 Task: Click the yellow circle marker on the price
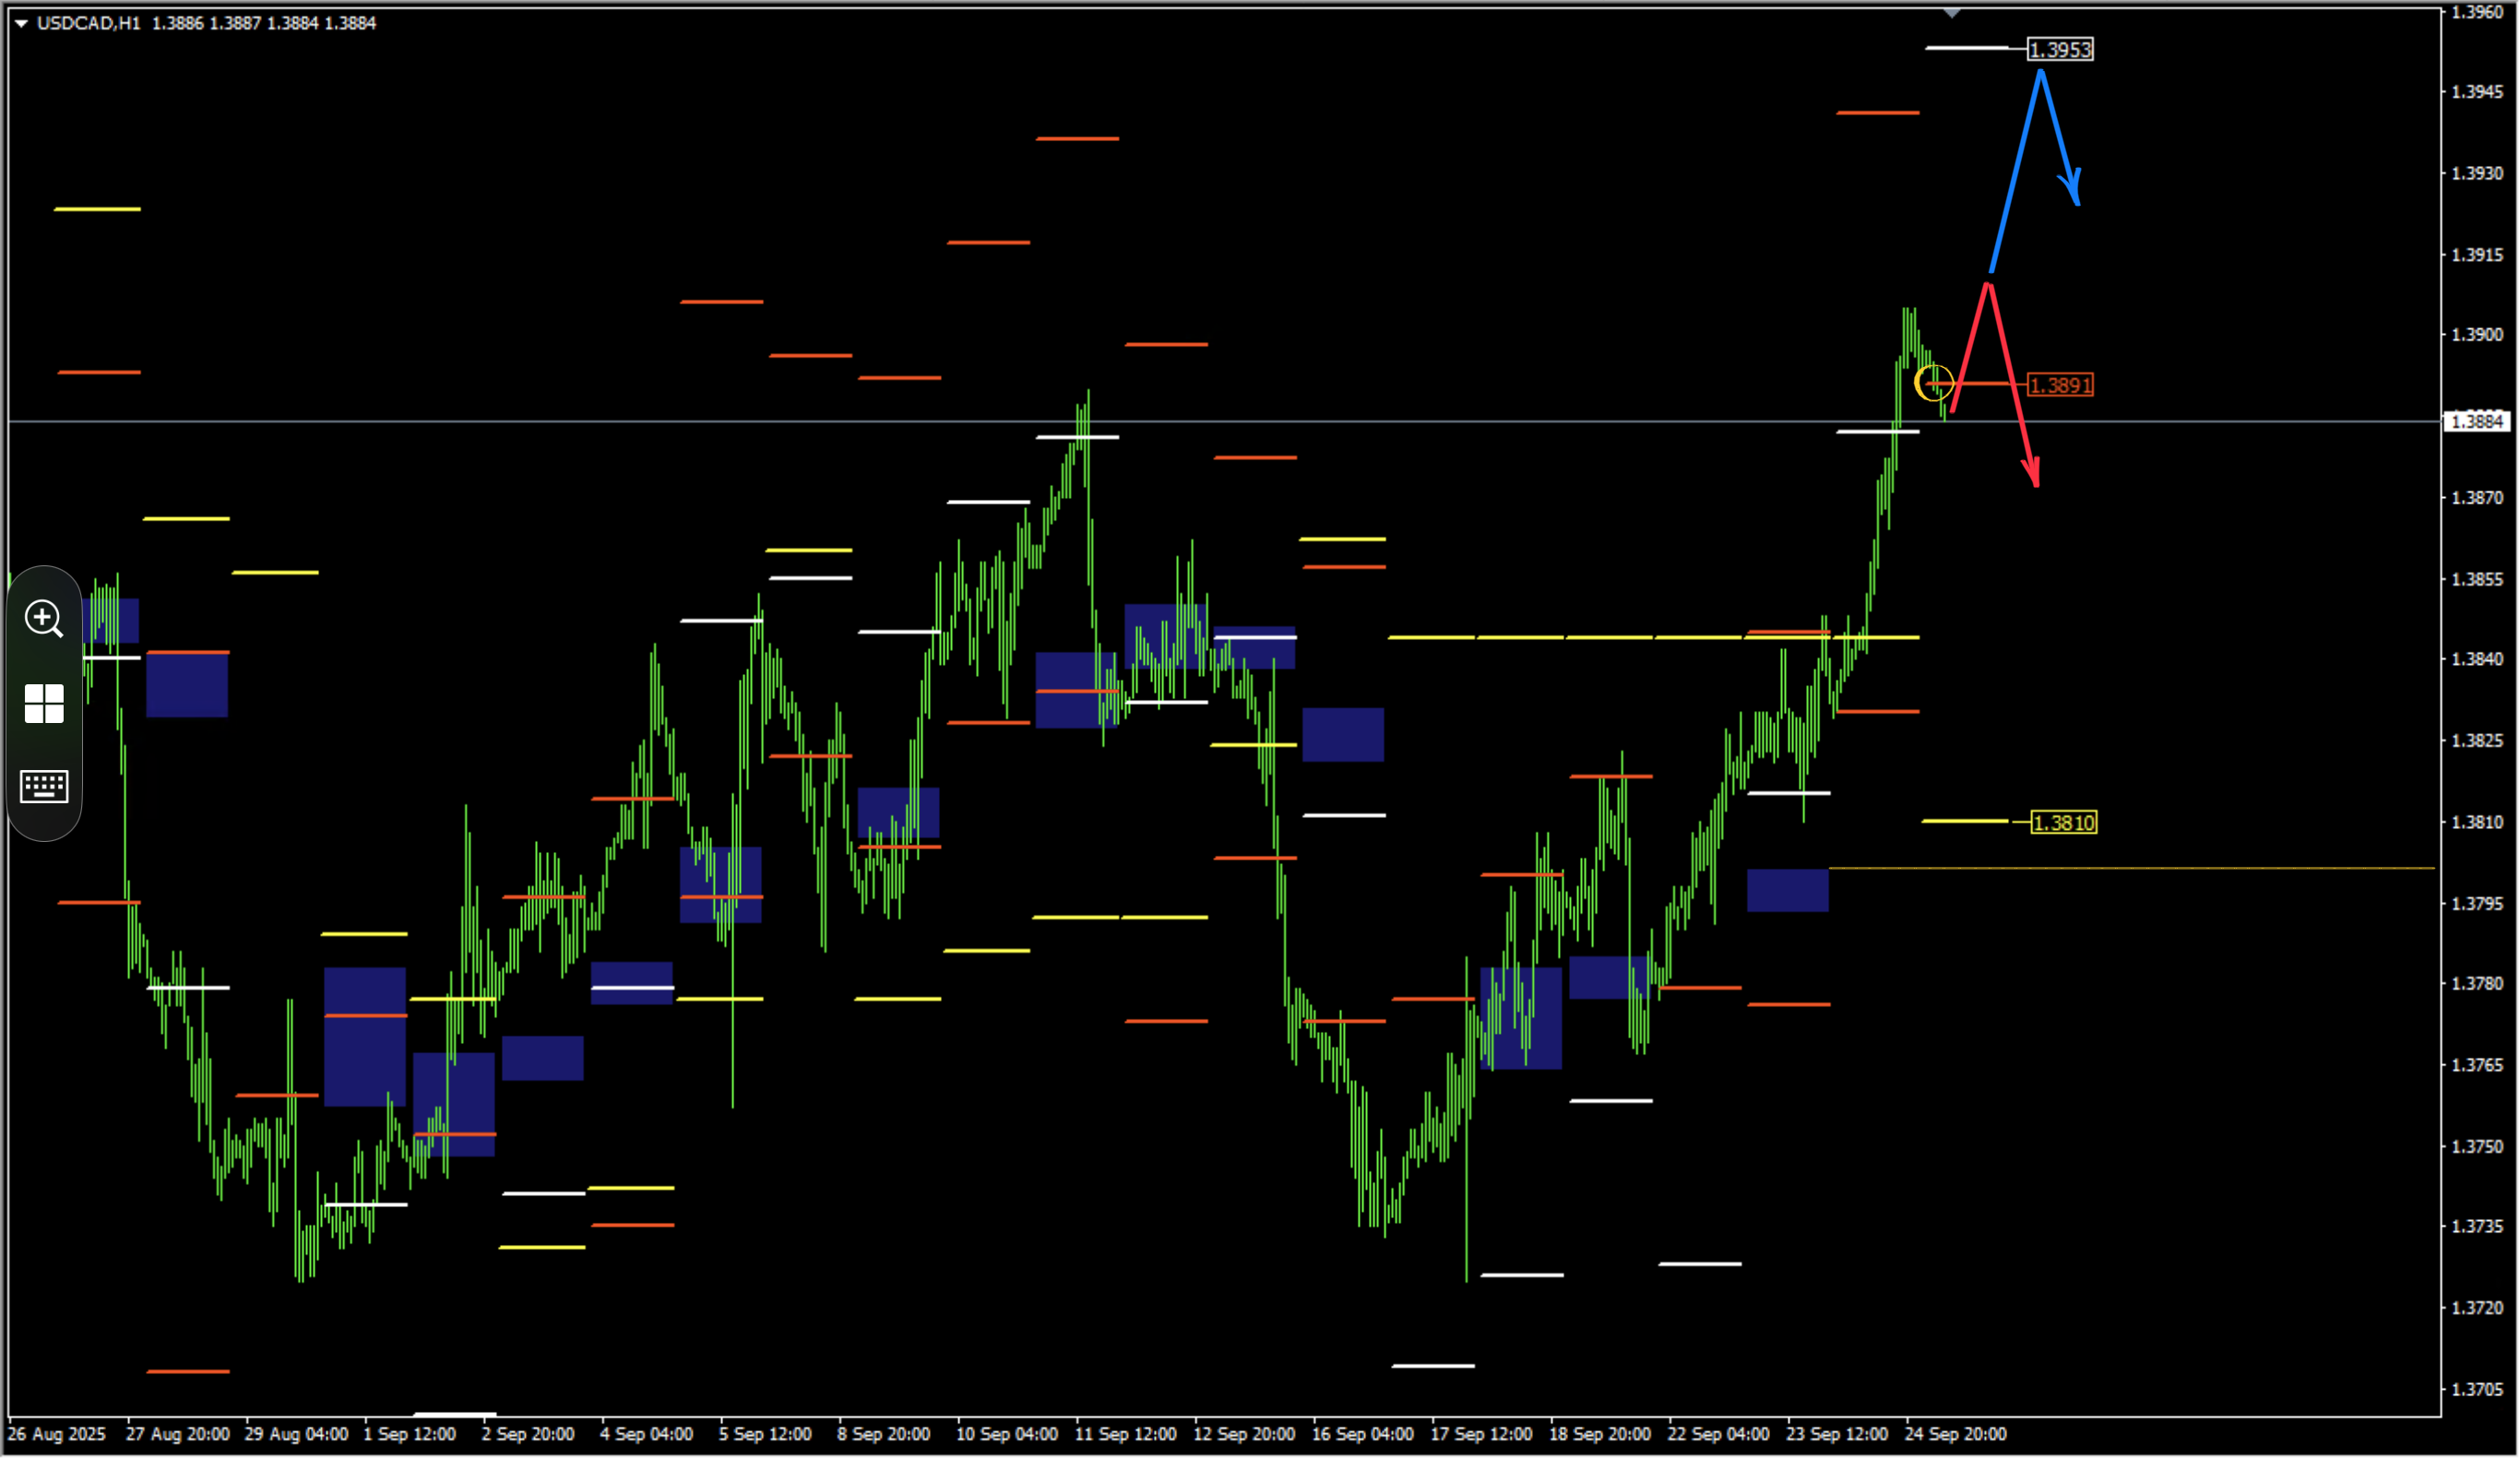tap(1935, 383)
